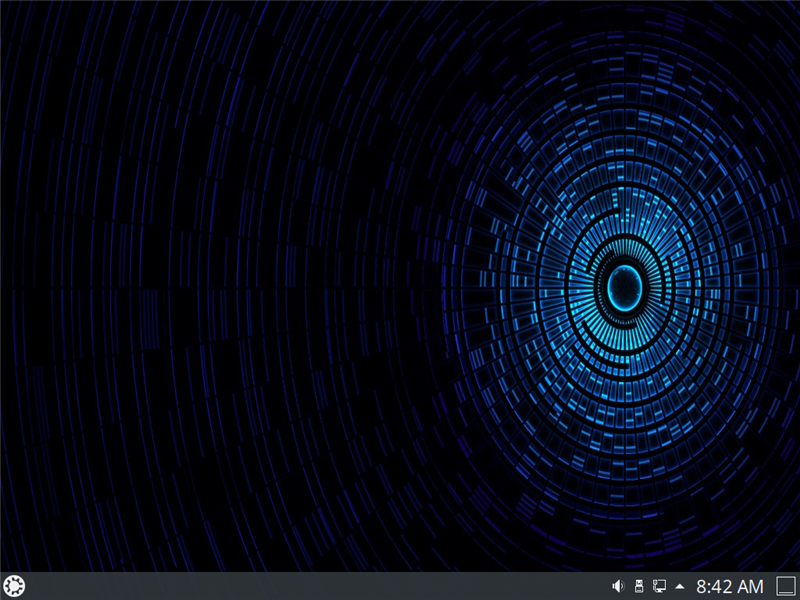The image size is (800, 600).
Task: Open the 8:42 AM clock calendar
Action: point(730,586)
